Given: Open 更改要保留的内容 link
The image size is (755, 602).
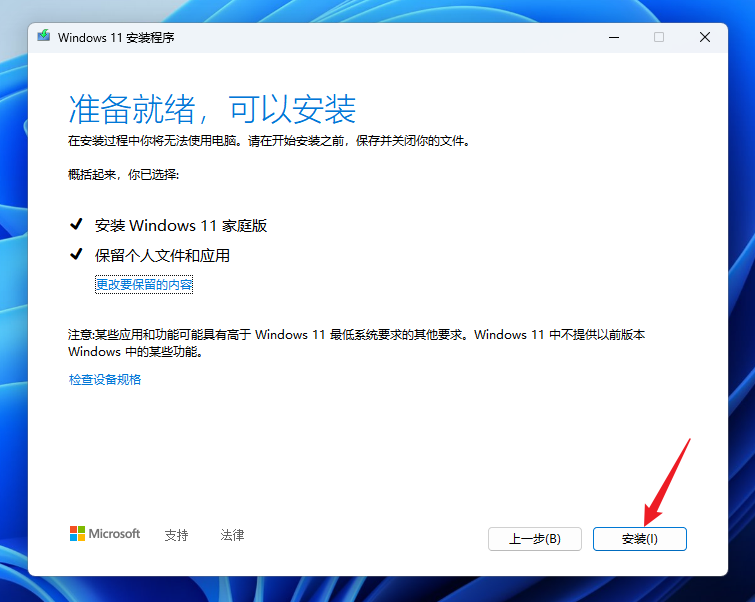Looking at the screenshot, I should click(144, 285).
